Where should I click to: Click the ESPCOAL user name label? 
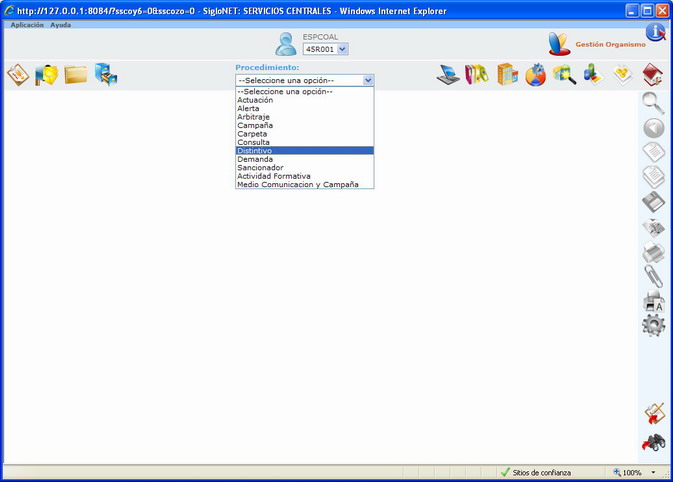point(320,37)
